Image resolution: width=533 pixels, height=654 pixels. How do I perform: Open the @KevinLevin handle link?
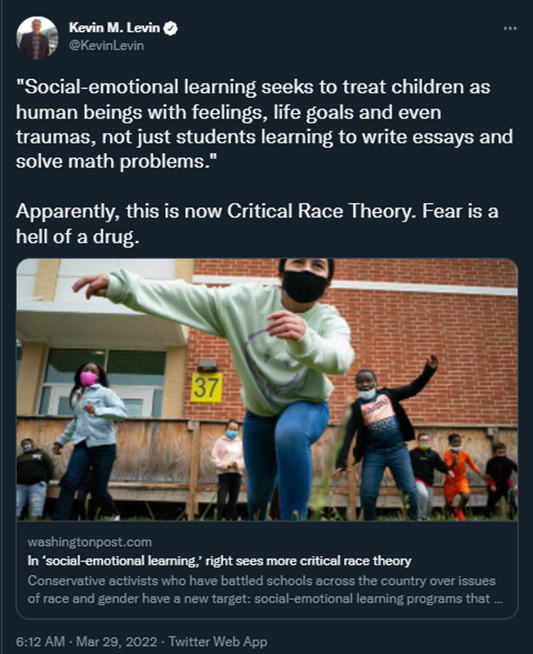pyautogui.click(x=106, y=45)
